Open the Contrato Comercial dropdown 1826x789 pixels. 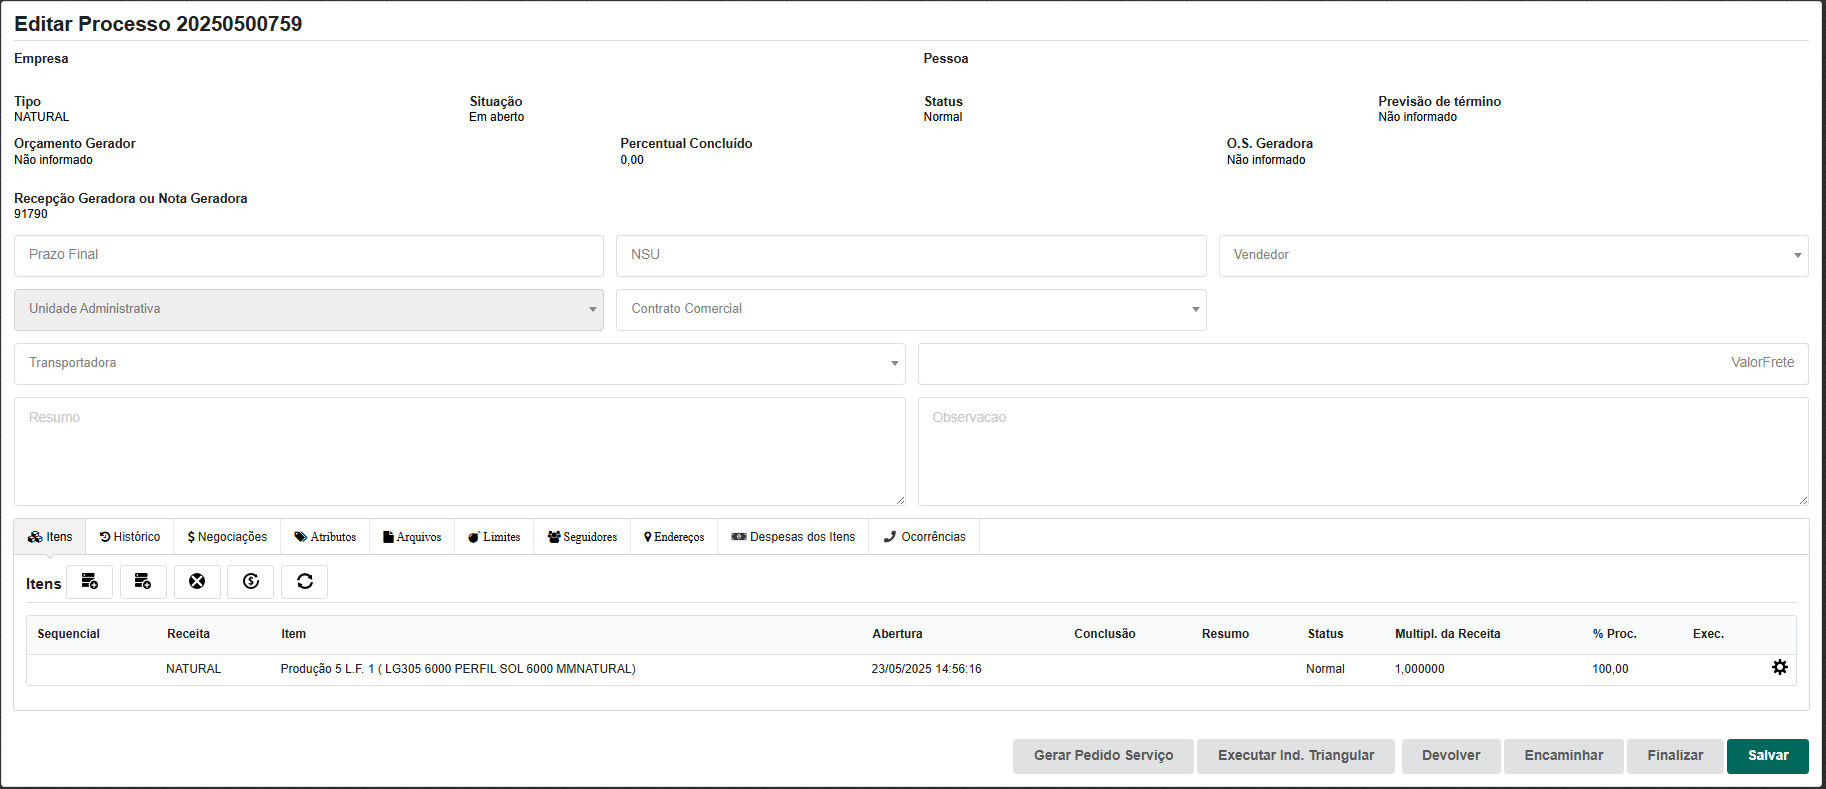click(910, 310)
